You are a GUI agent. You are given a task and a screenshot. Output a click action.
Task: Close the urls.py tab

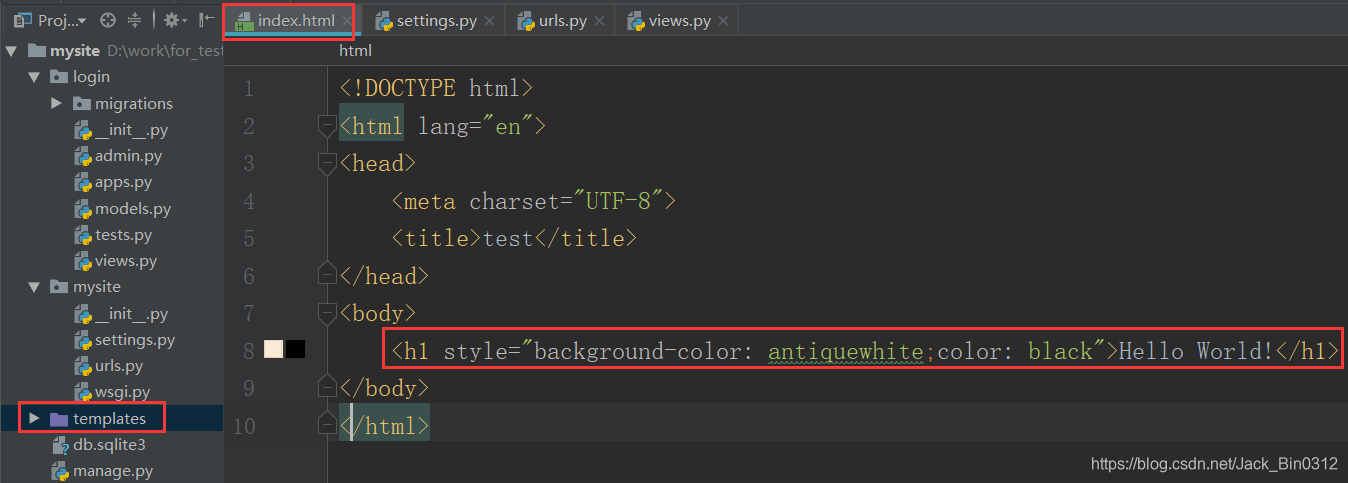point(598,20)
